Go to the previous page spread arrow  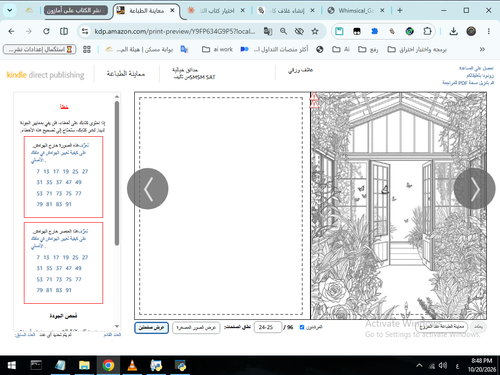tap(148, 189)
